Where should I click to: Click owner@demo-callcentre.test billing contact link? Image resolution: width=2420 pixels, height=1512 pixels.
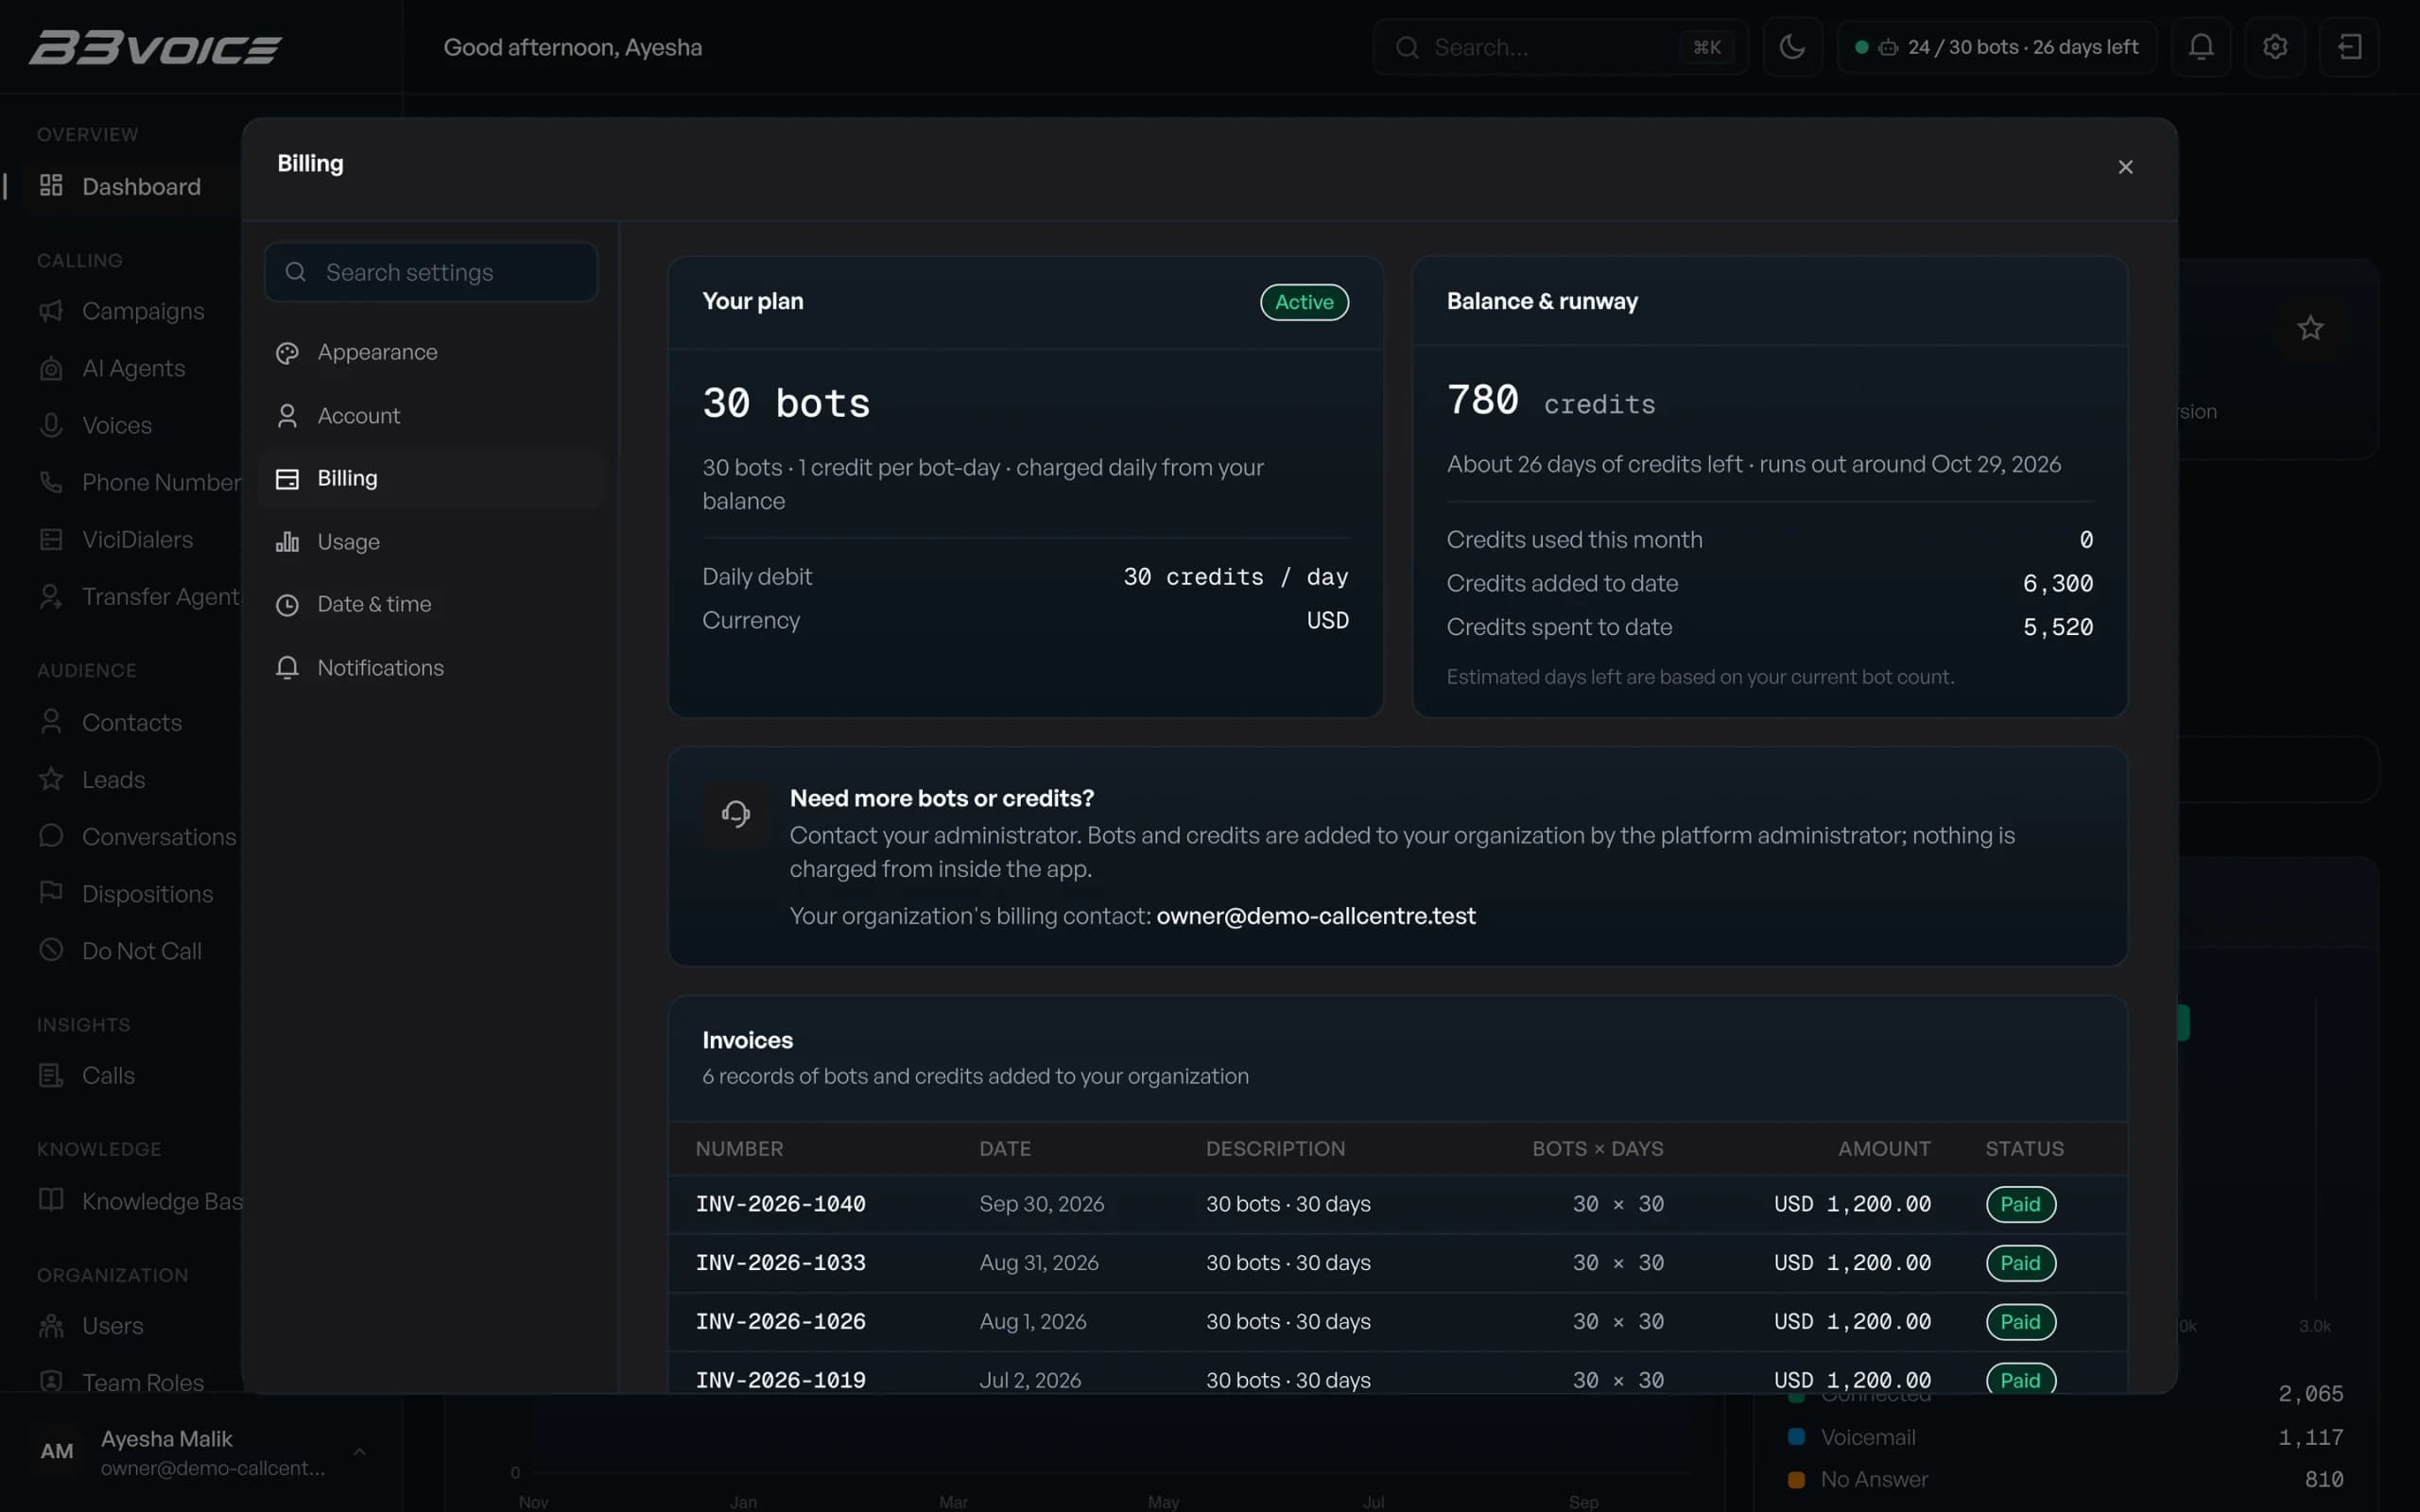pos(1316,916)
